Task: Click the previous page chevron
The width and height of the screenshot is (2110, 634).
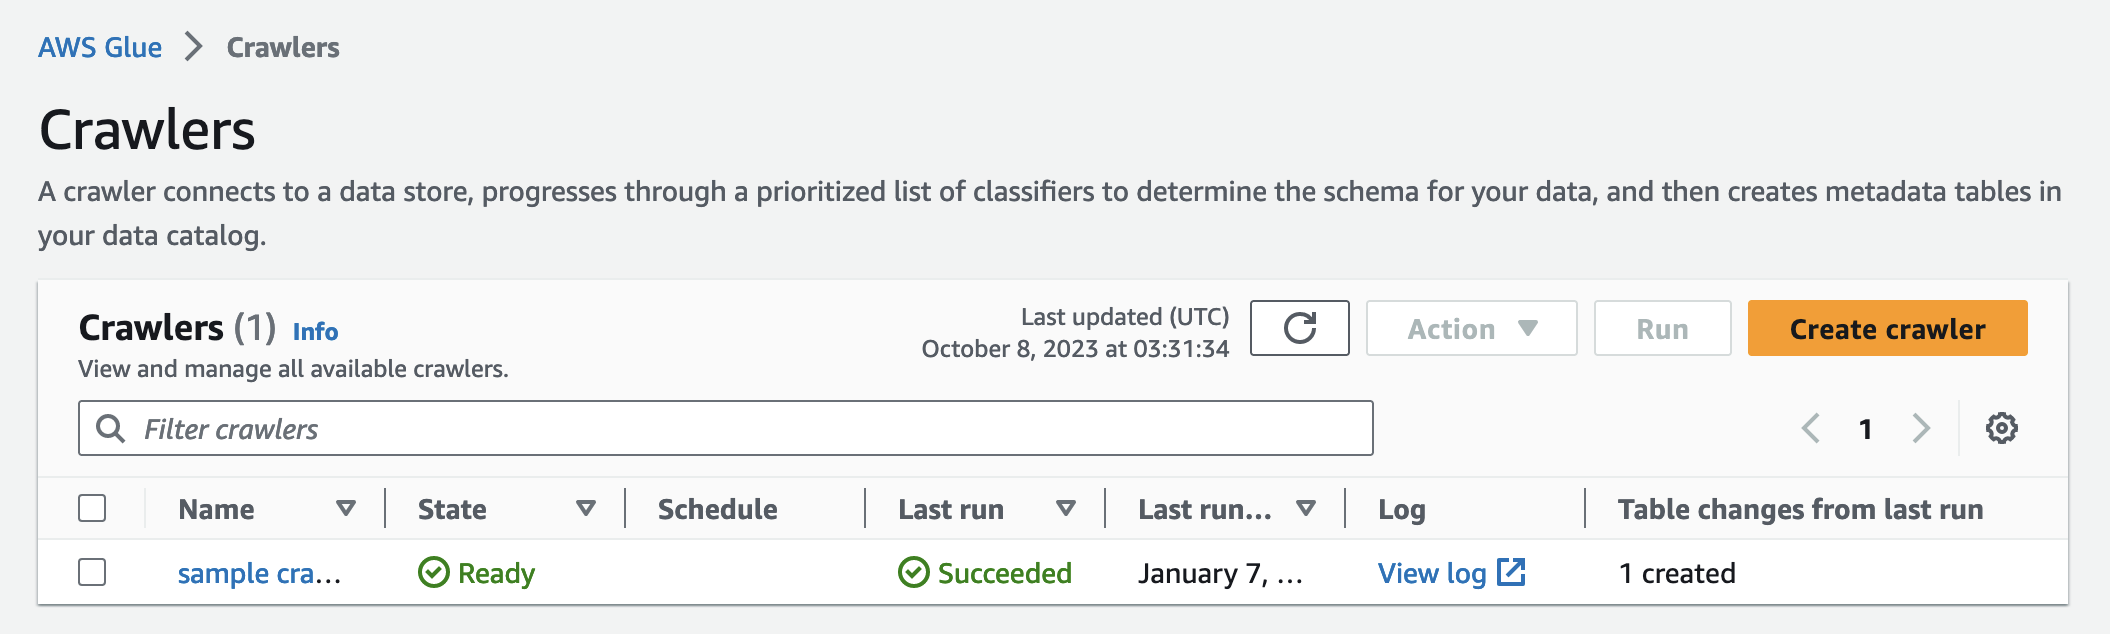Action: 1811,428
